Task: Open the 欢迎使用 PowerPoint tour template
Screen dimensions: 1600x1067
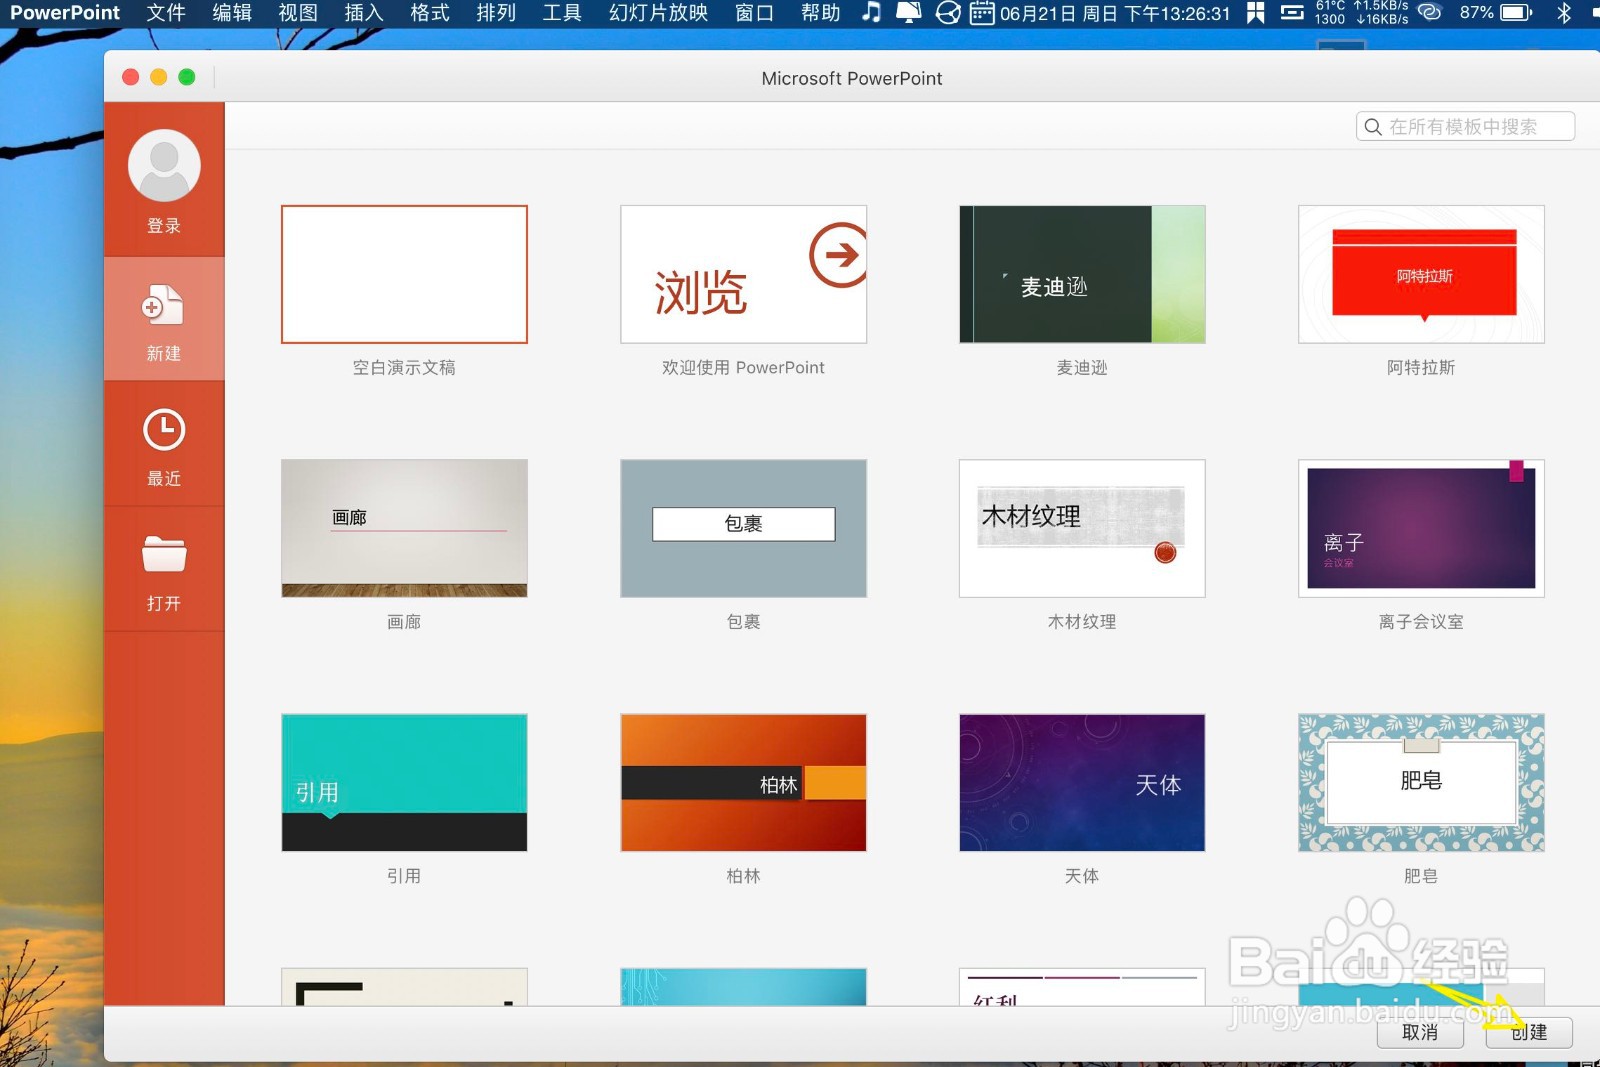Action: (x=742, y=273)
